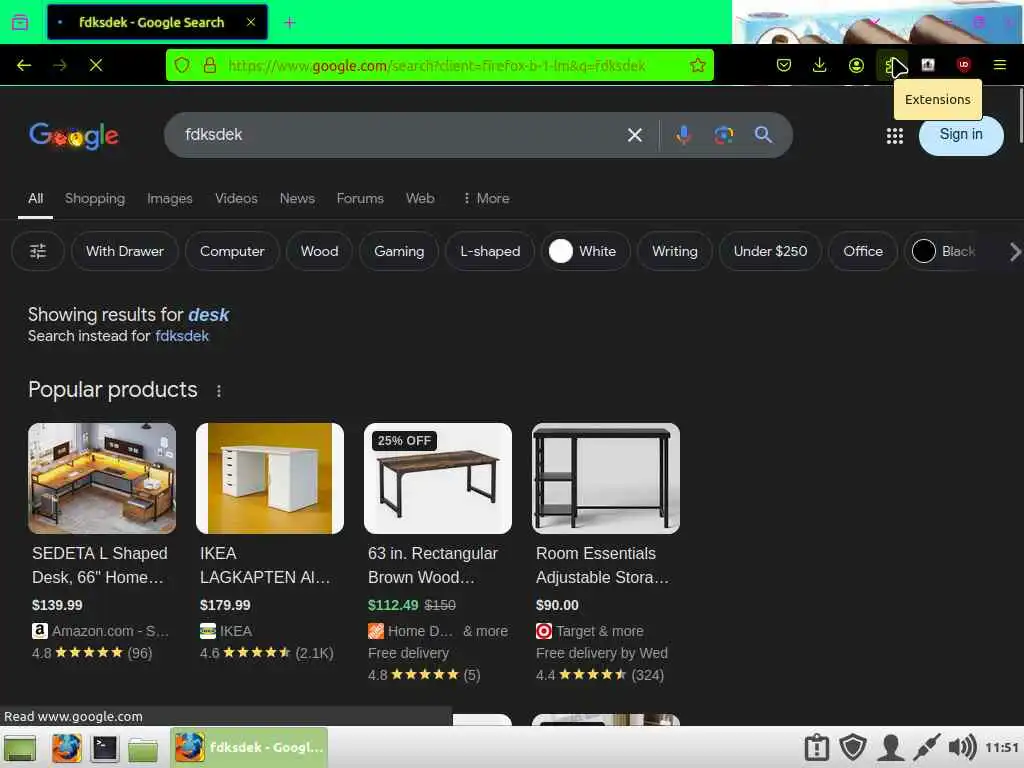Select the All results tab
Image resolution: width=1024 pixels, height=768 pixels.
pos(35,198)
